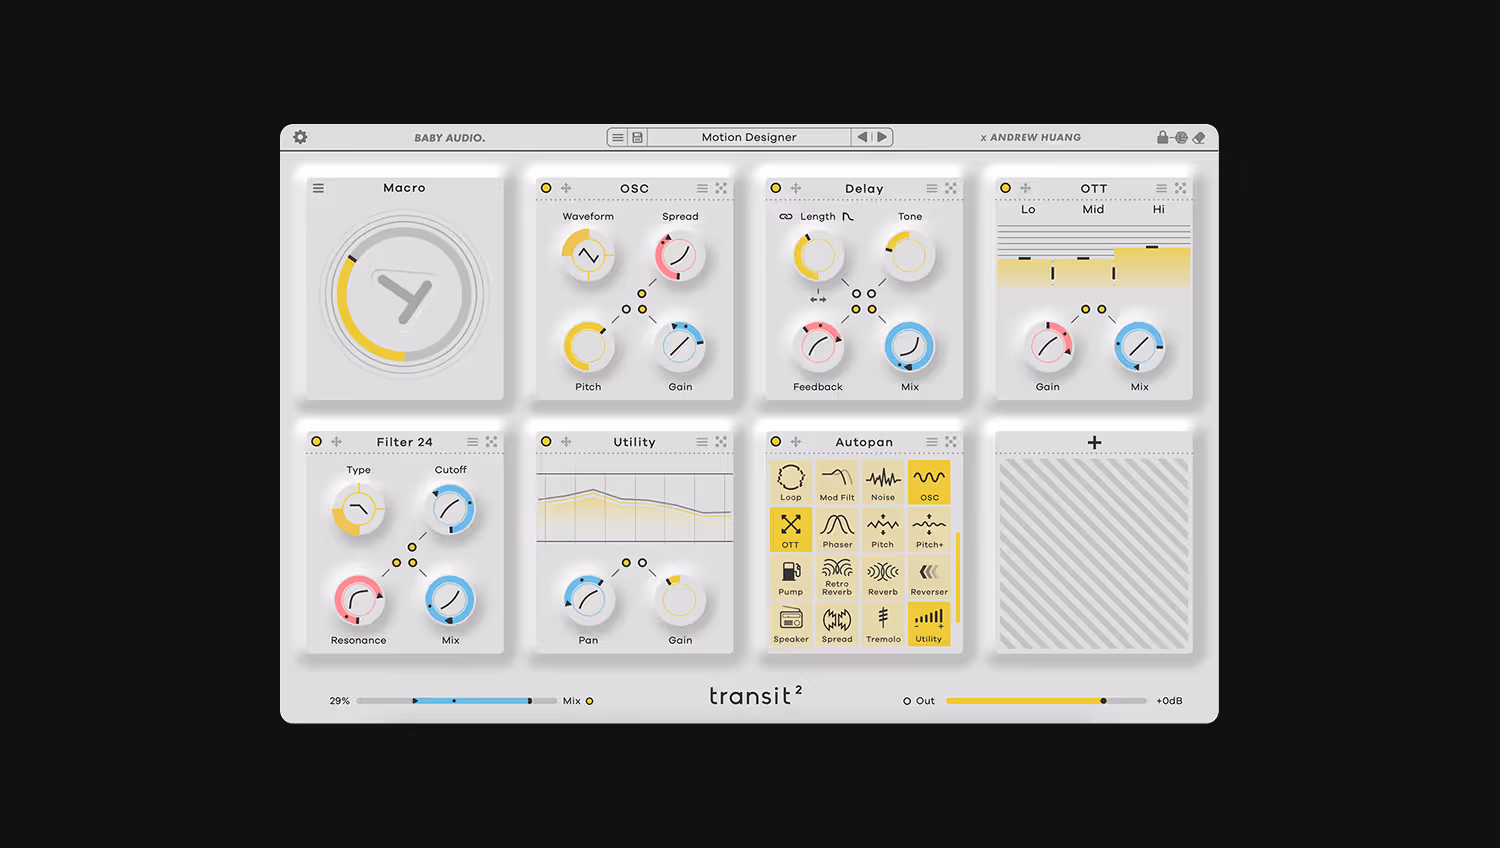Open settings gear in top bar

(x=301, y=137)
